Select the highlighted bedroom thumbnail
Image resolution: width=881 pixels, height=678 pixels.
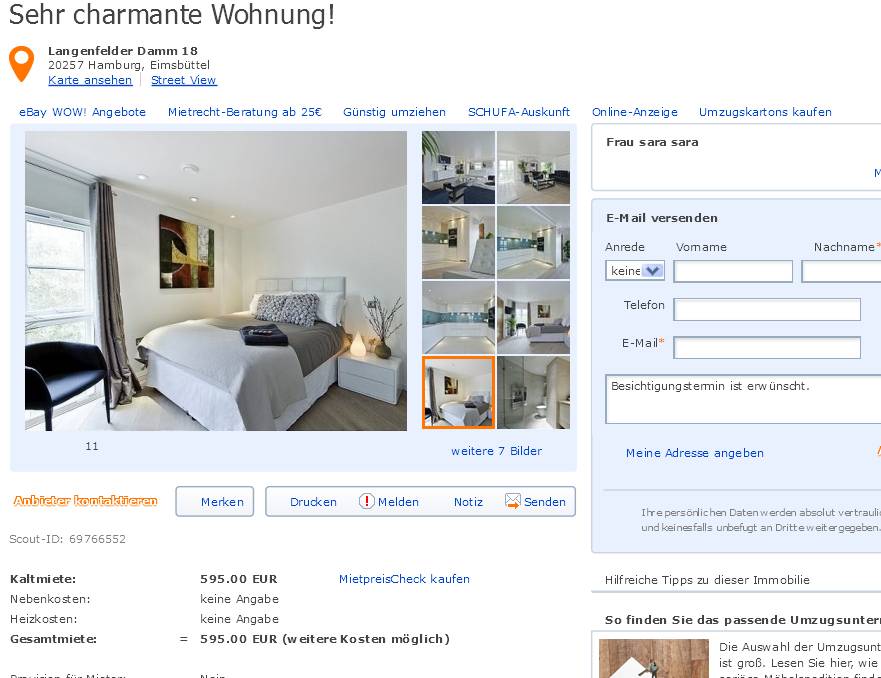(x=458, y=393)
